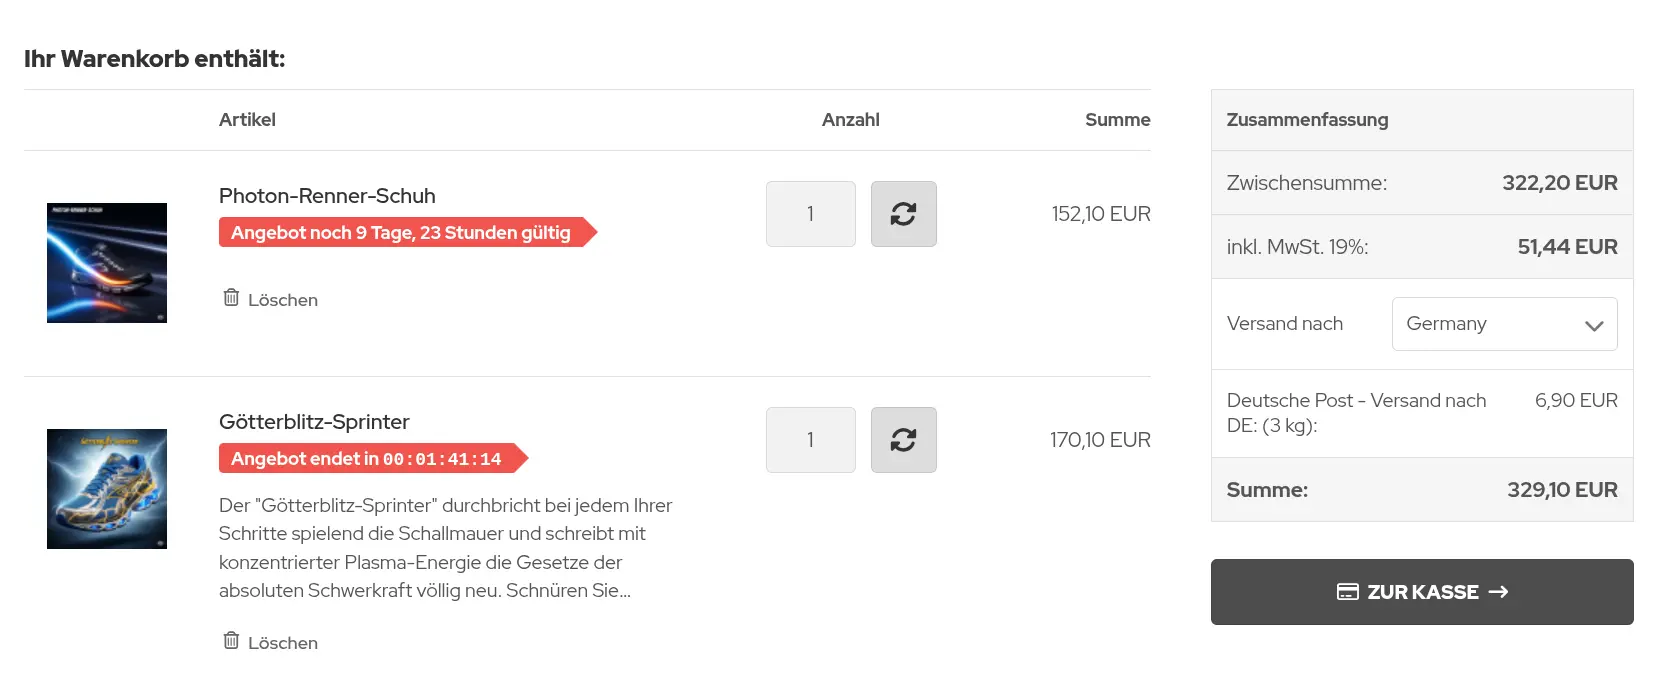Click the arrow icon on Zur Kasse
The width and height of the screenshot is (1658, 684).
coord(1498,592)
